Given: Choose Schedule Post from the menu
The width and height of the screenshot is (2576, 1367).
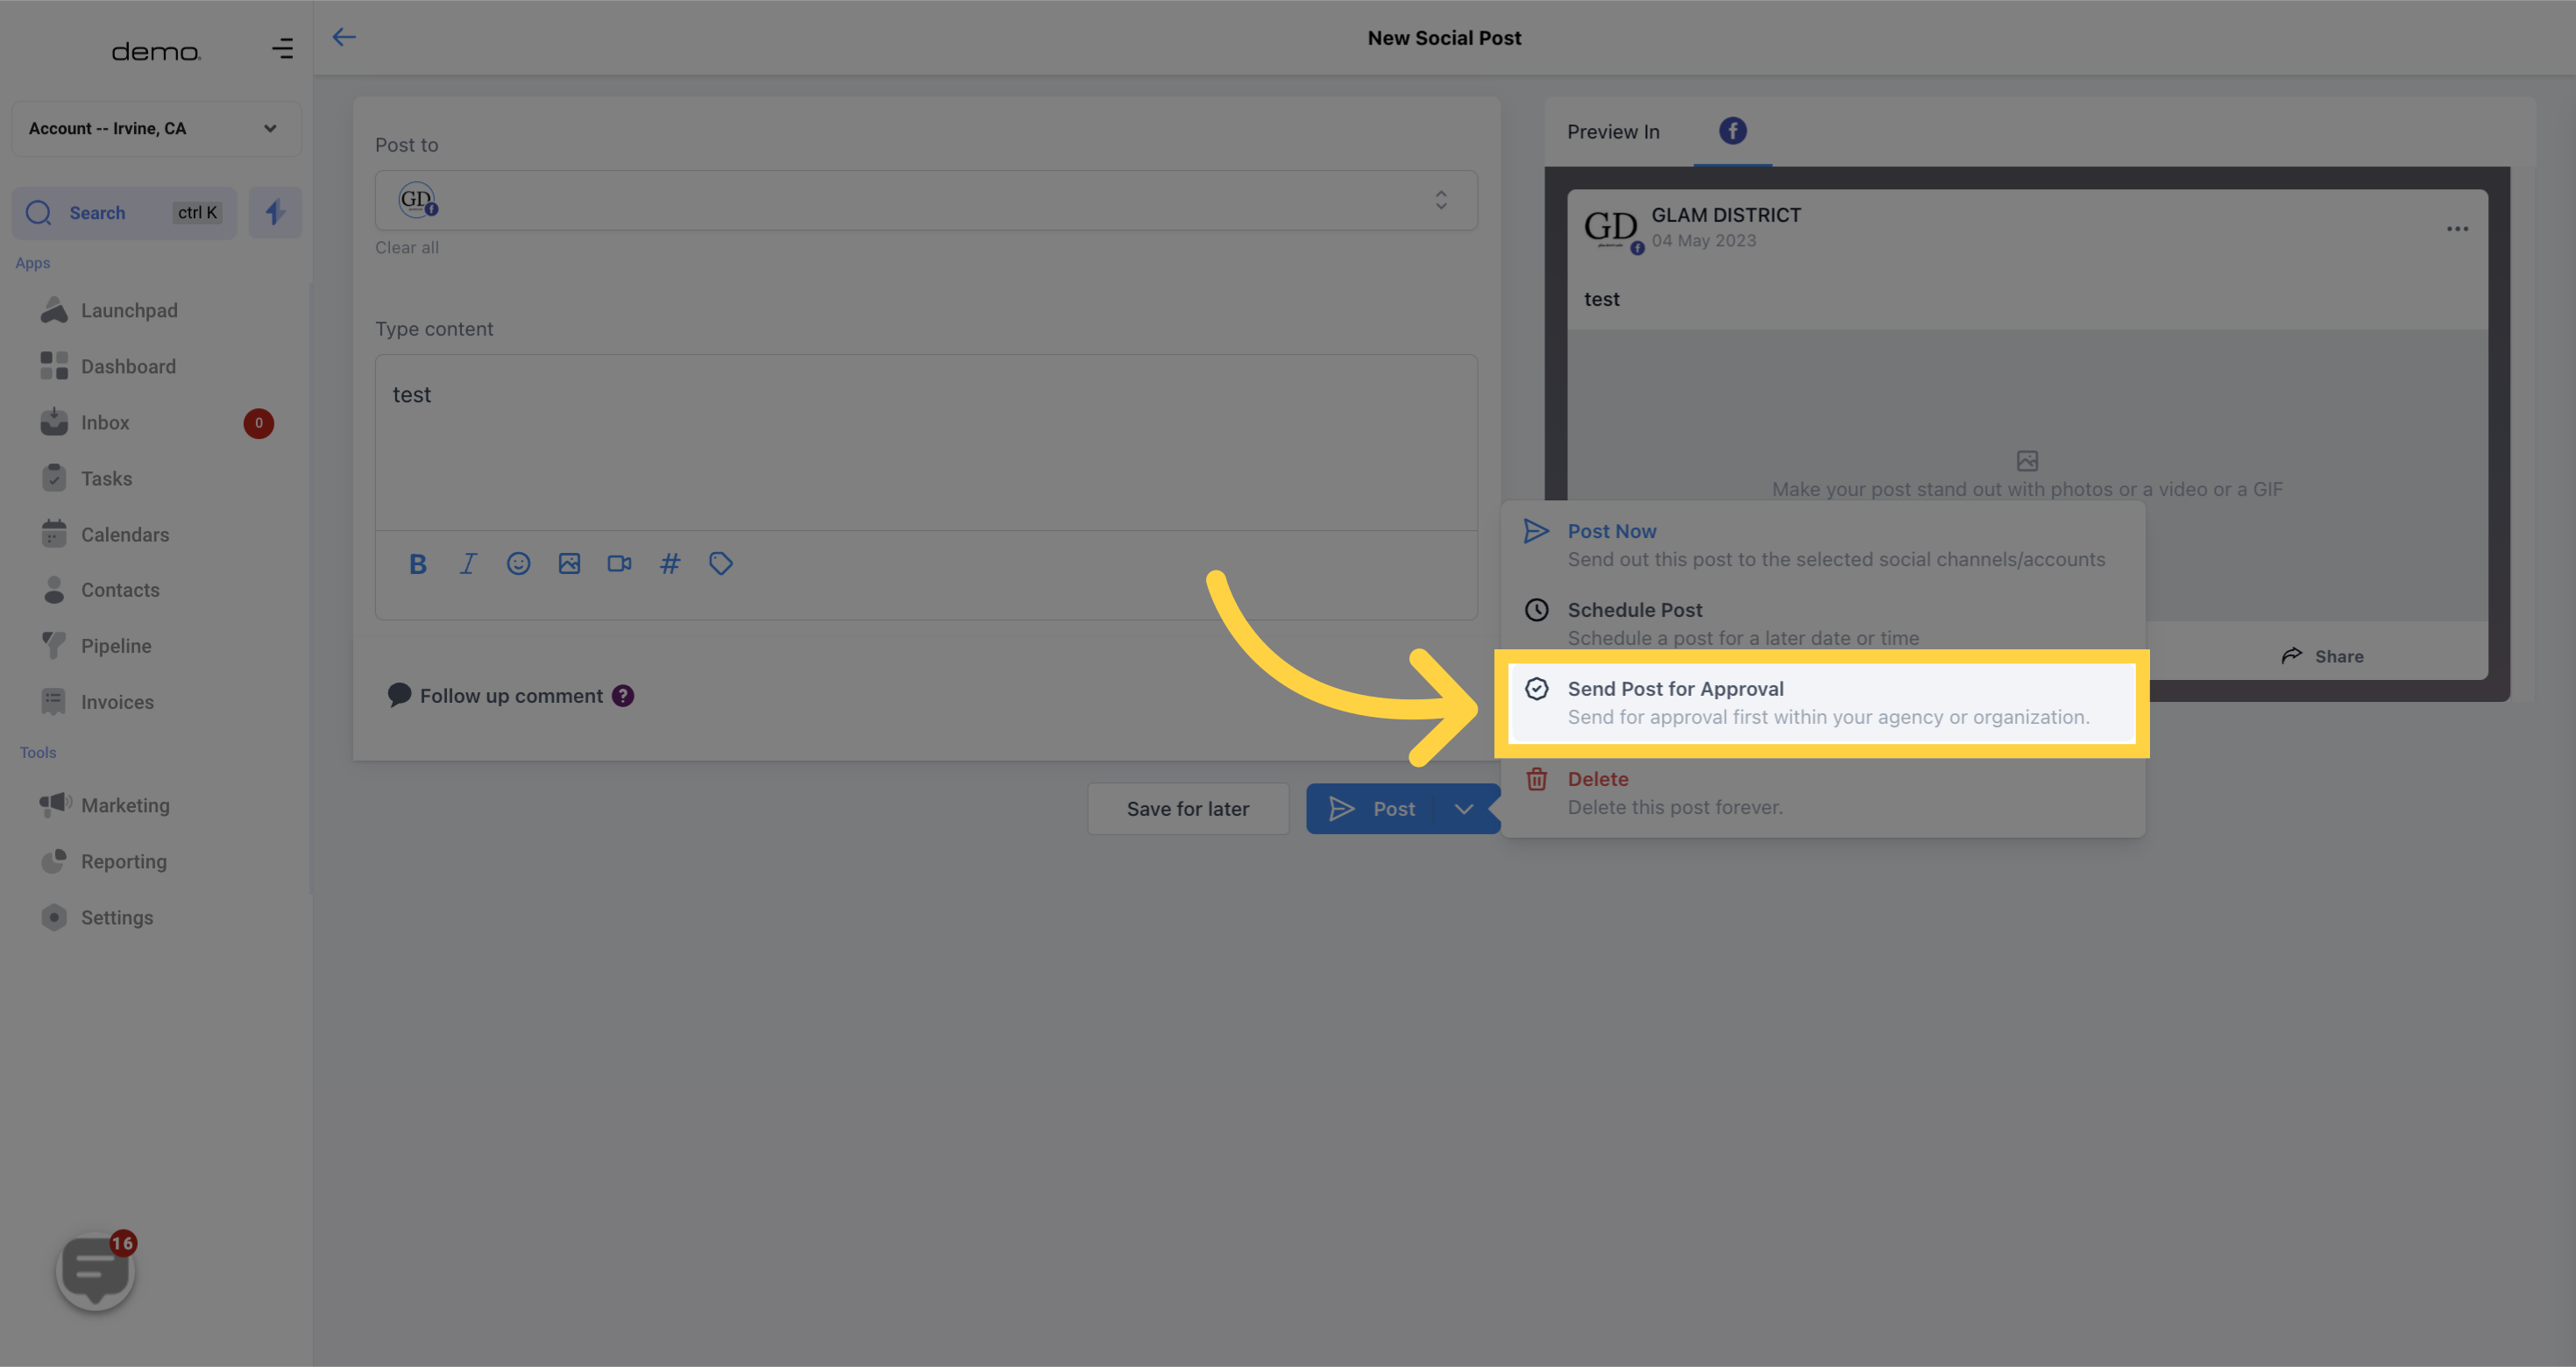Looking at the screenshot, I should [1822, 623].
